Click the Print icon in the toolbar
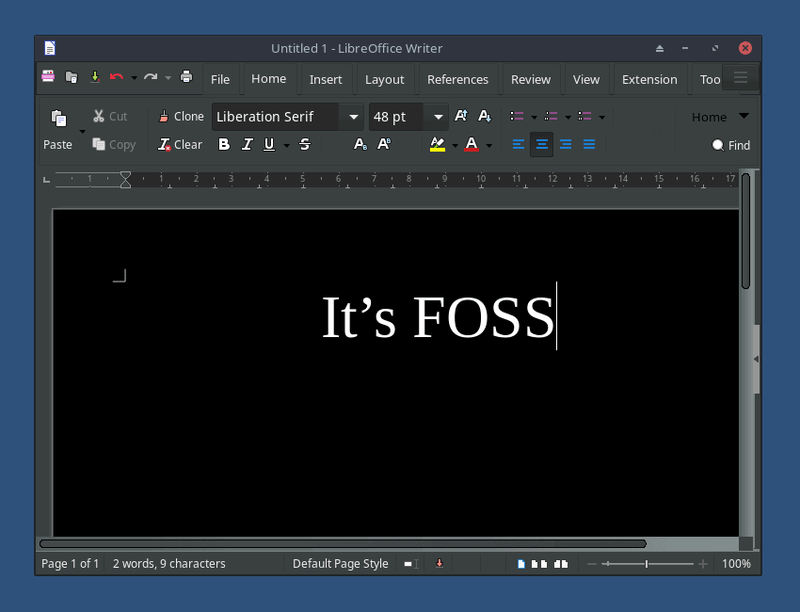Viewport: 800px width, 612px height. pyautogui.click(x=186, y=78)
